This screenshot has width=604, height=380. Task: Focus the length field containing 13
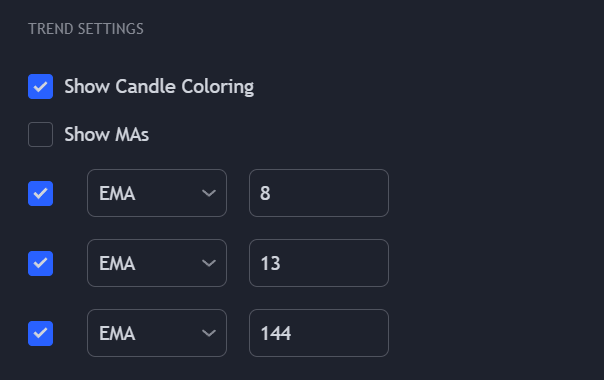(319, 263)
